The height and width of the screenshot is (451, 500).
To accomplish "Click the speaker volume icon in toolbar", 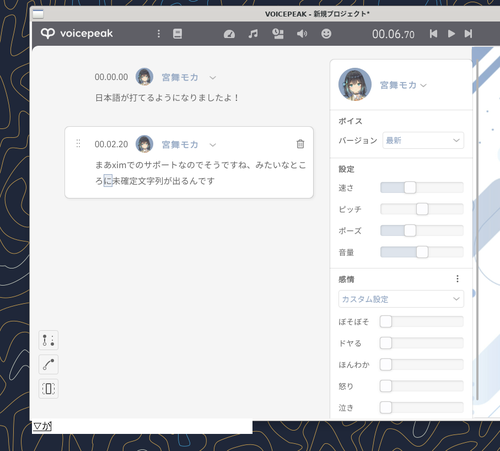I will pos(302,34).
